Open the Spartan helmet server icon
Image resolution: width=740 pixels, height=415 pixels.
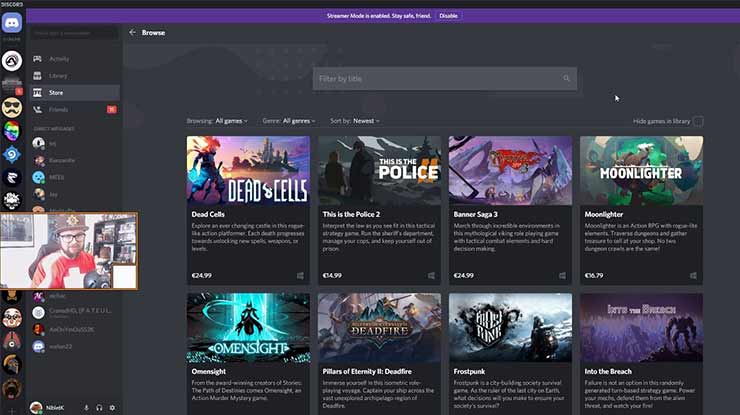coord(12,364)
